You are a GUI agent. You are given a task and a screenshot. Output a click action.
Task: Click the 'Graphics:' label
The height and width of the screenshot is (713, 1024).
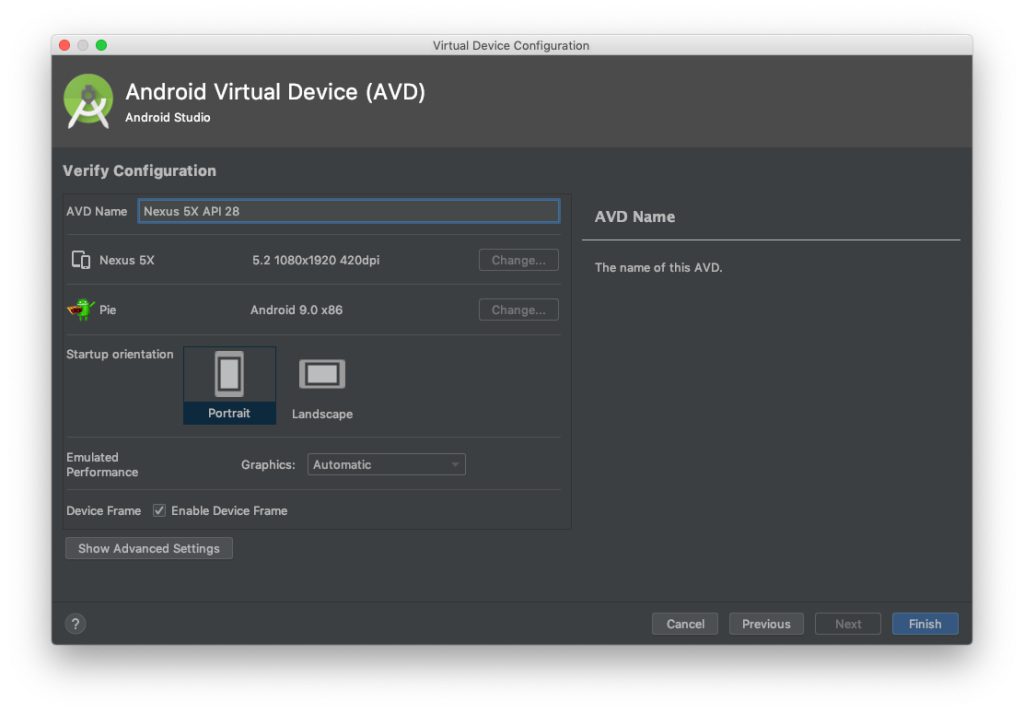coord(268,464)
